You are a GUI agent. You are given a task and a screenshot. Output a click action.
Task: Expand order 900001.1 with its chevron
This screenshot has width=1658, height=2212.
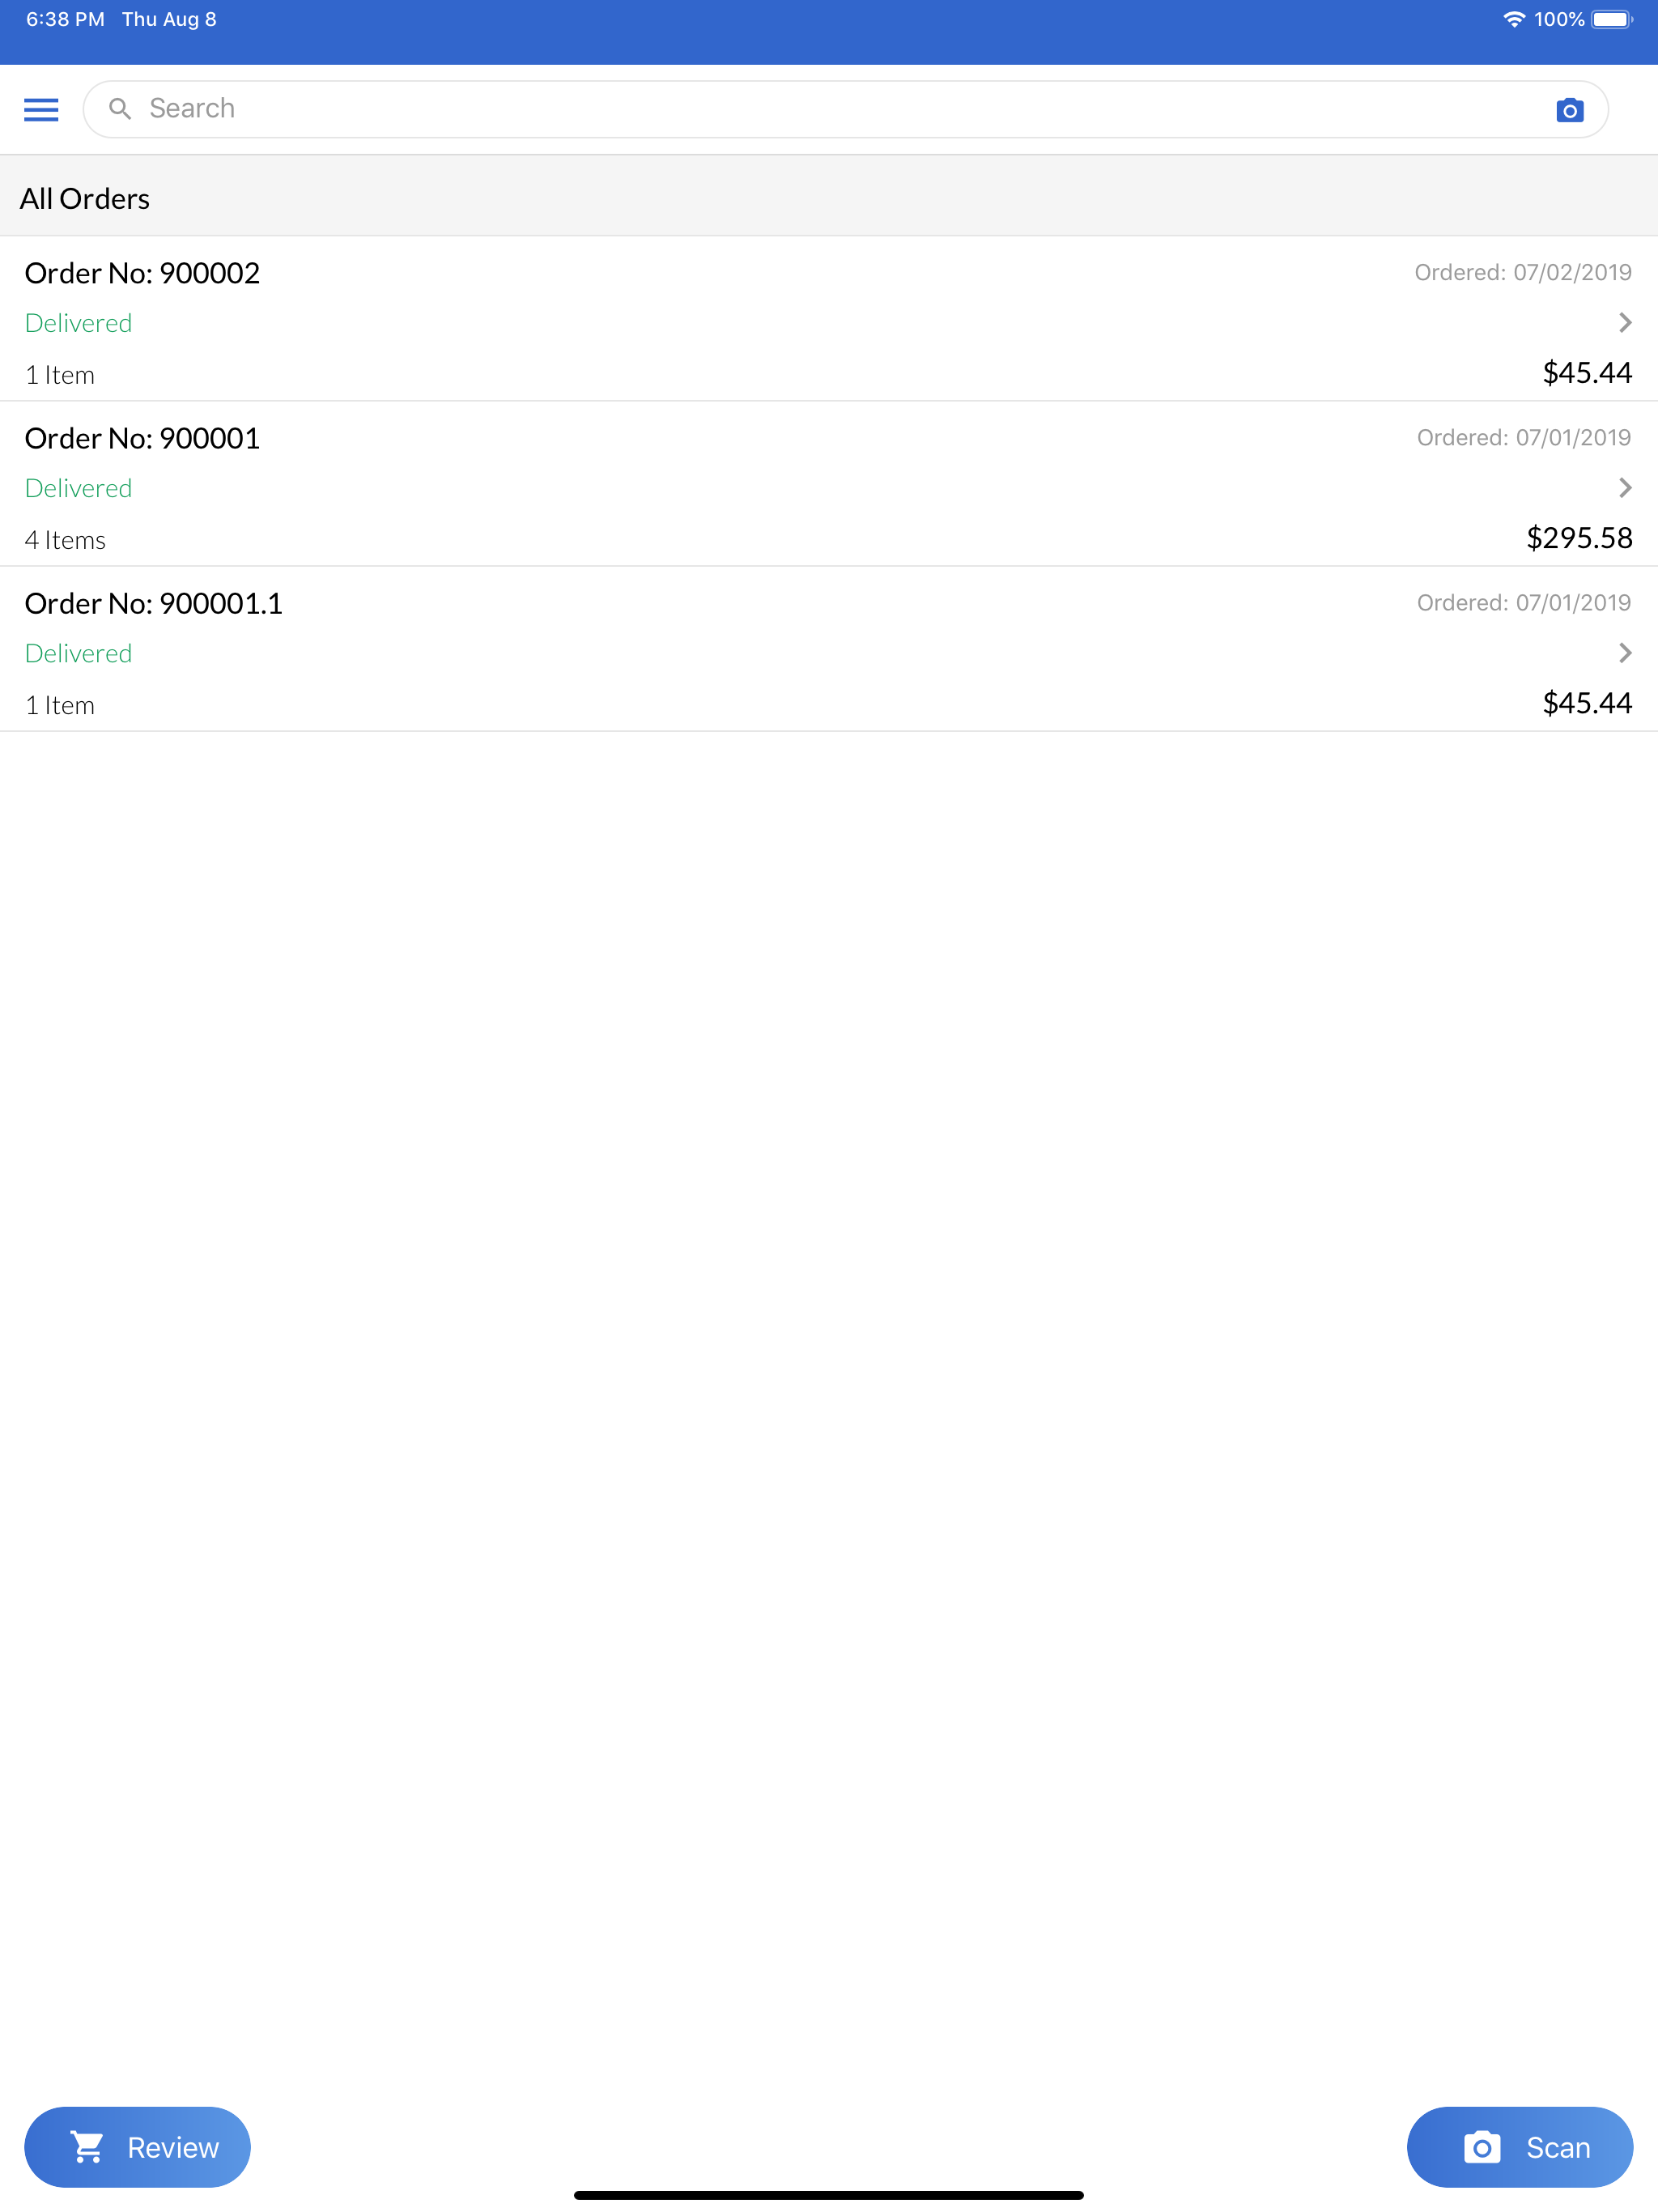pyautogui.click(x=1624, y=652)
